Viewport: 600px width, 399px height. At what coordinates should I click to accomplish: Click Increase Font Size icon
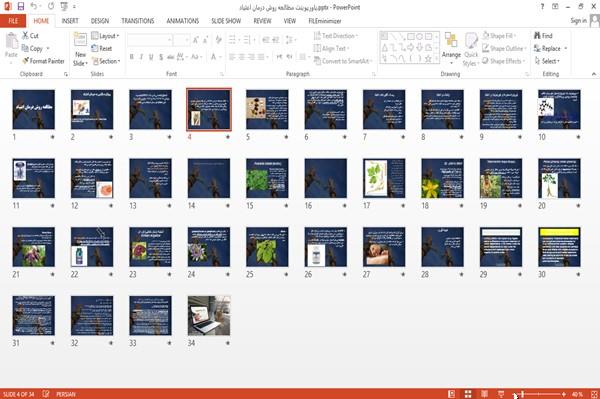[x=196, y=40]
